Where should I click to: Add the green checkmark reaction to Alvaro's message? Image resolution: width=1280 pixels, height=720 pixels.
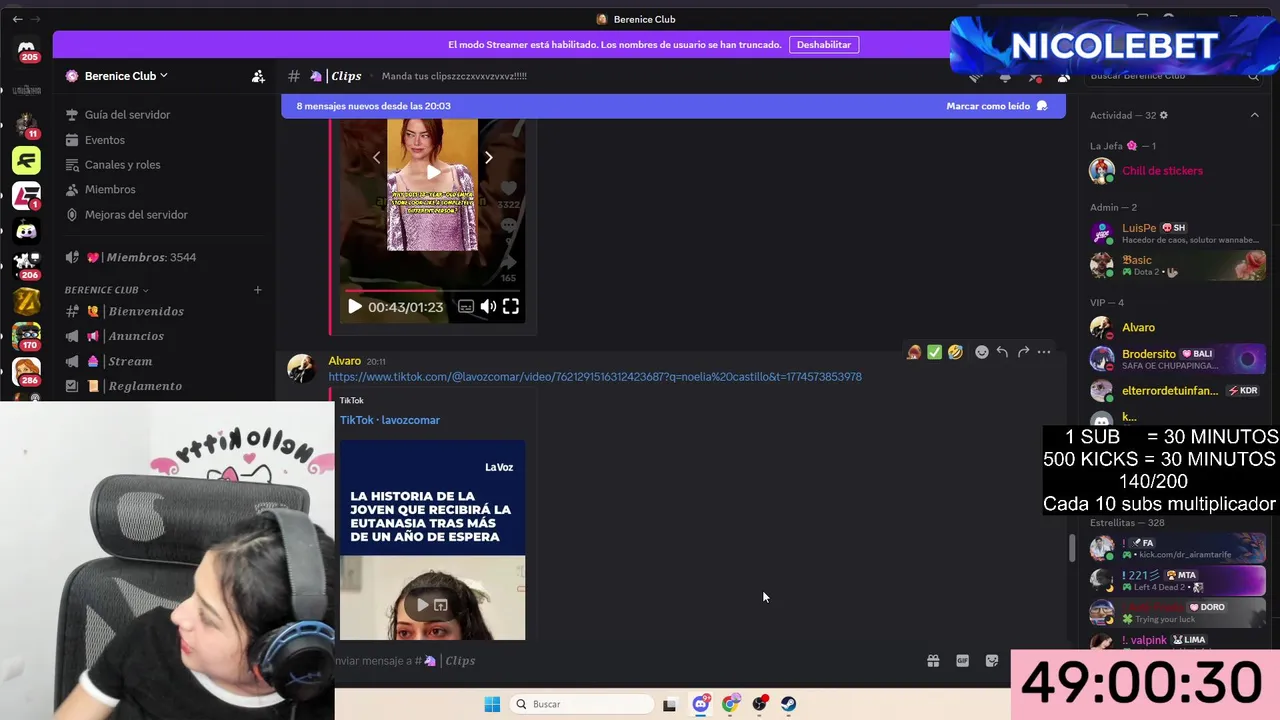click(x=934, y=352)
